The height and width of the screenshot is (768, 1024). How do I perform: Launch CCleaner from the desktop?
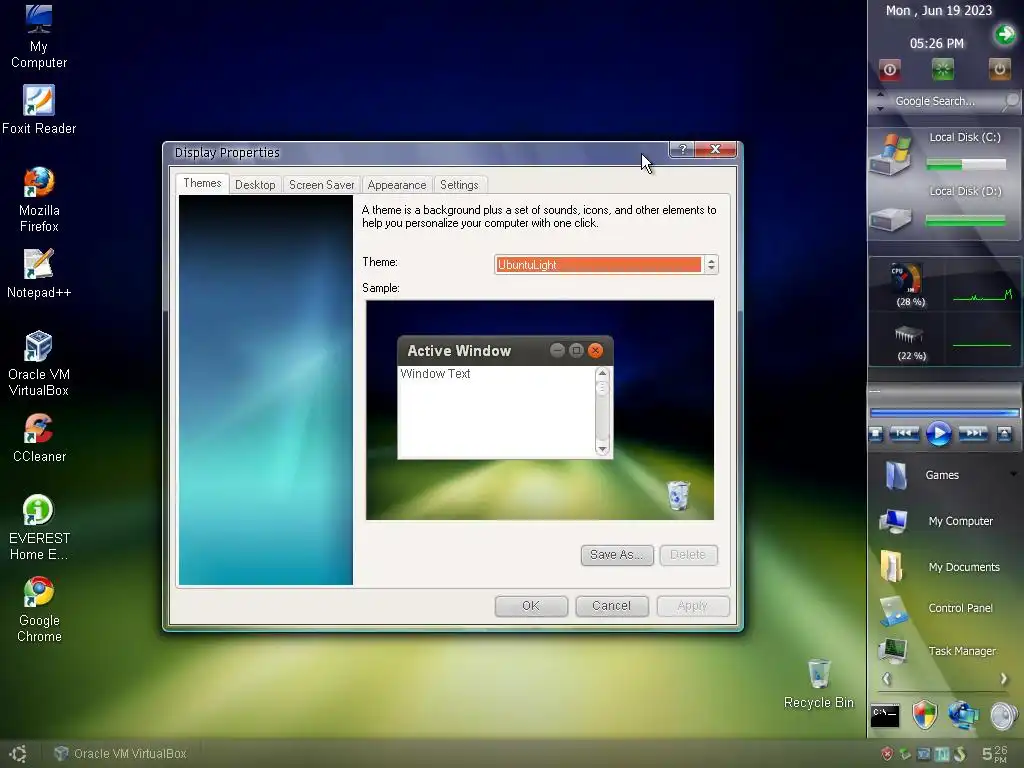pyautogui.click(x=39, y=438)
